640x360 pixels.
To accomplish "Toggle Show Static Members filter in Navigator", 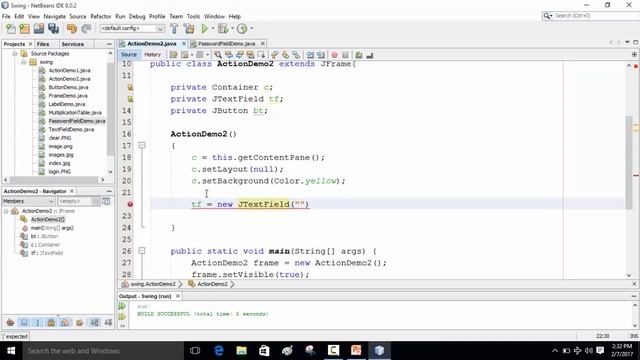I will click(38, 323).
